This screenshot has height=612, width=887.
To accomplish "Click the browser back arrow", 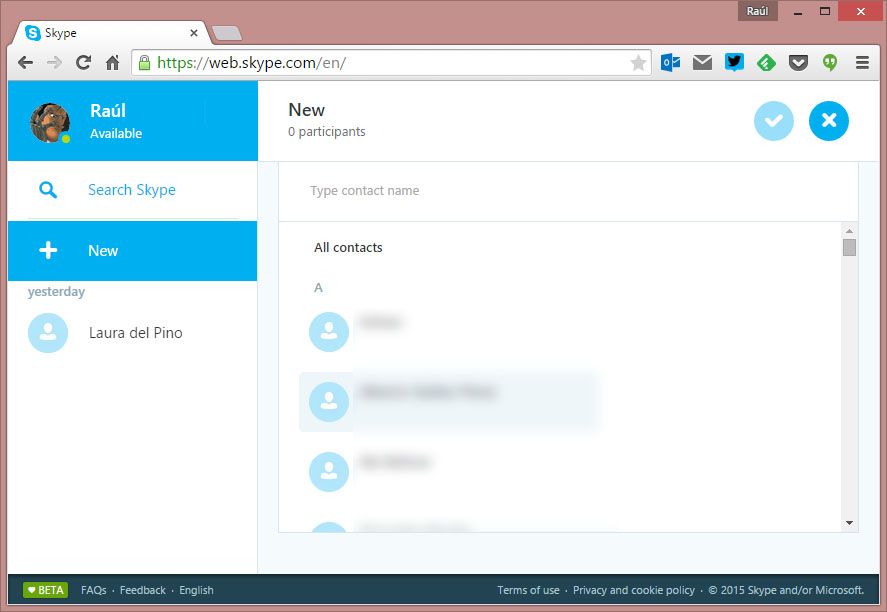I will point(25,62).
